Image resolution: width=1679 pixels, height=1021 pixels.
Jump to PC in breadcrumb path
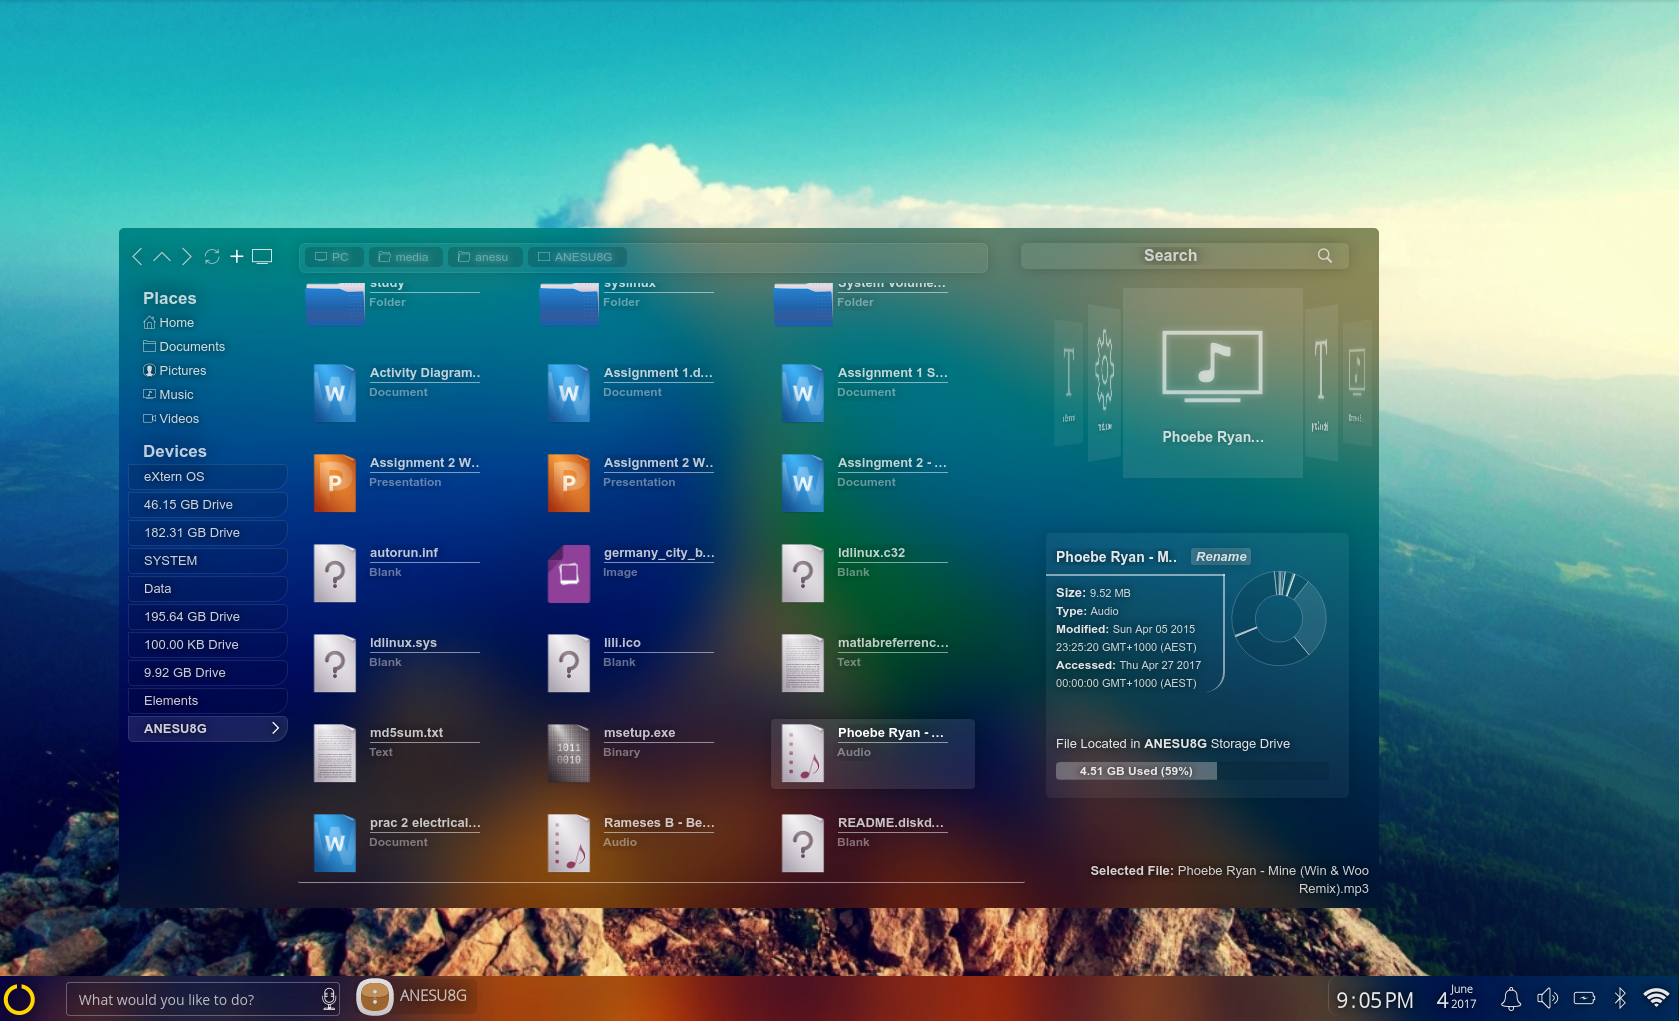coord(333,257)
